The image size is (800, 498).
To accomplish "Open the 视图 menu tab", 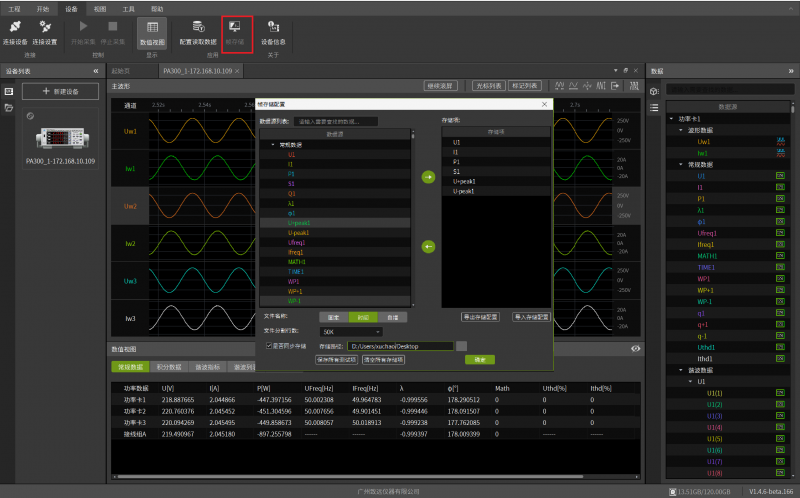I will 100,7.
